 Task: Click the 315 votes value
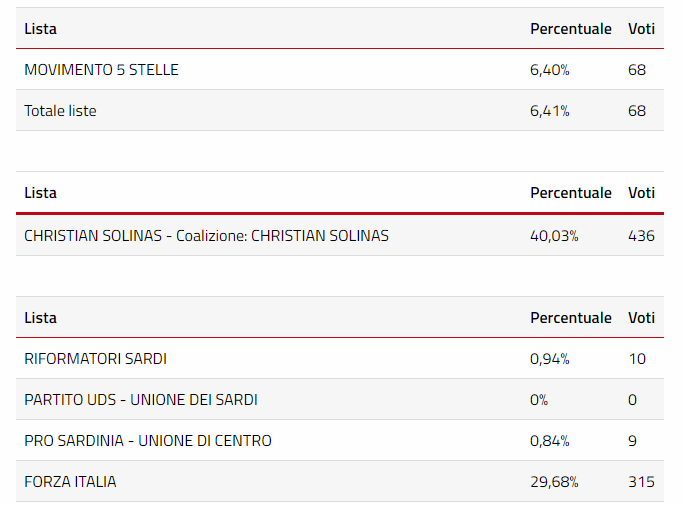pos(641,482)
